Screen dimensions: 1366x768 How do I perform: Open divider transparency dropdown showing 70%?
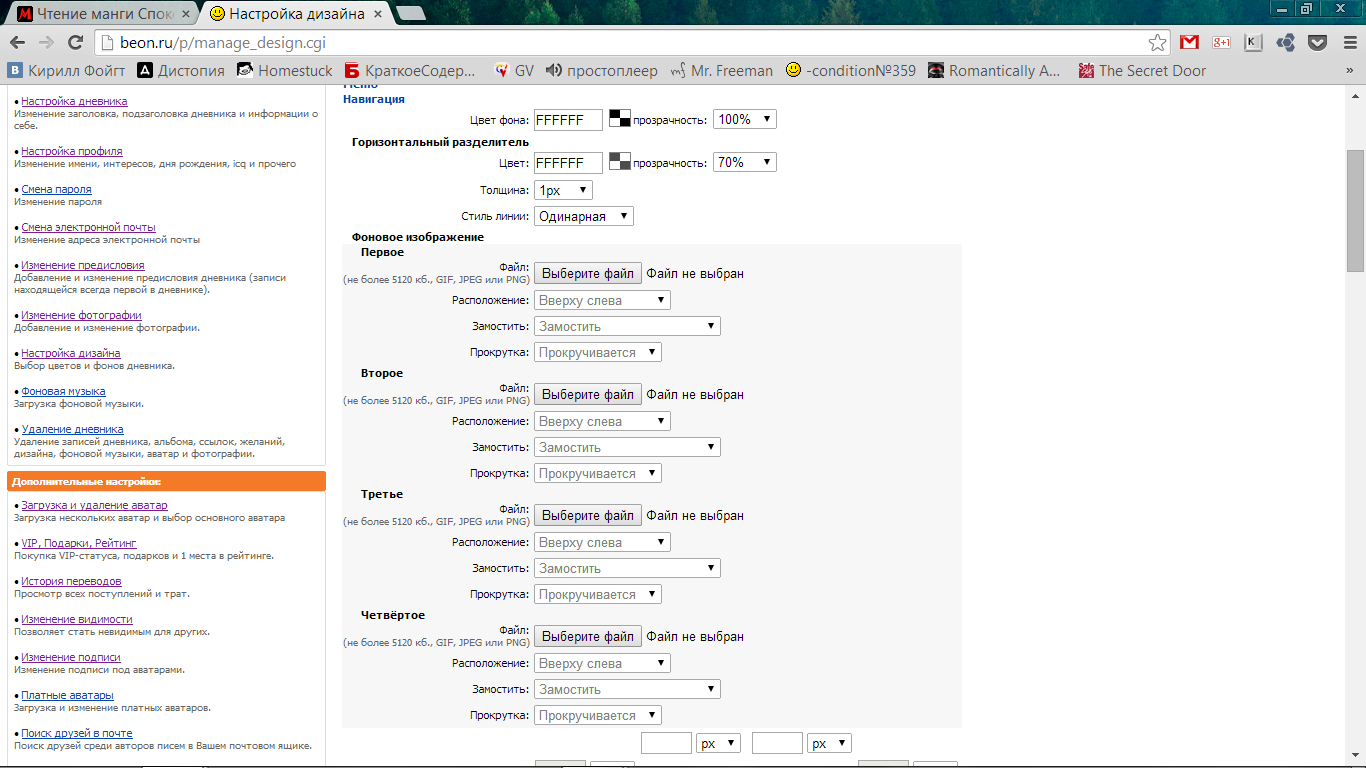[745, 162]
